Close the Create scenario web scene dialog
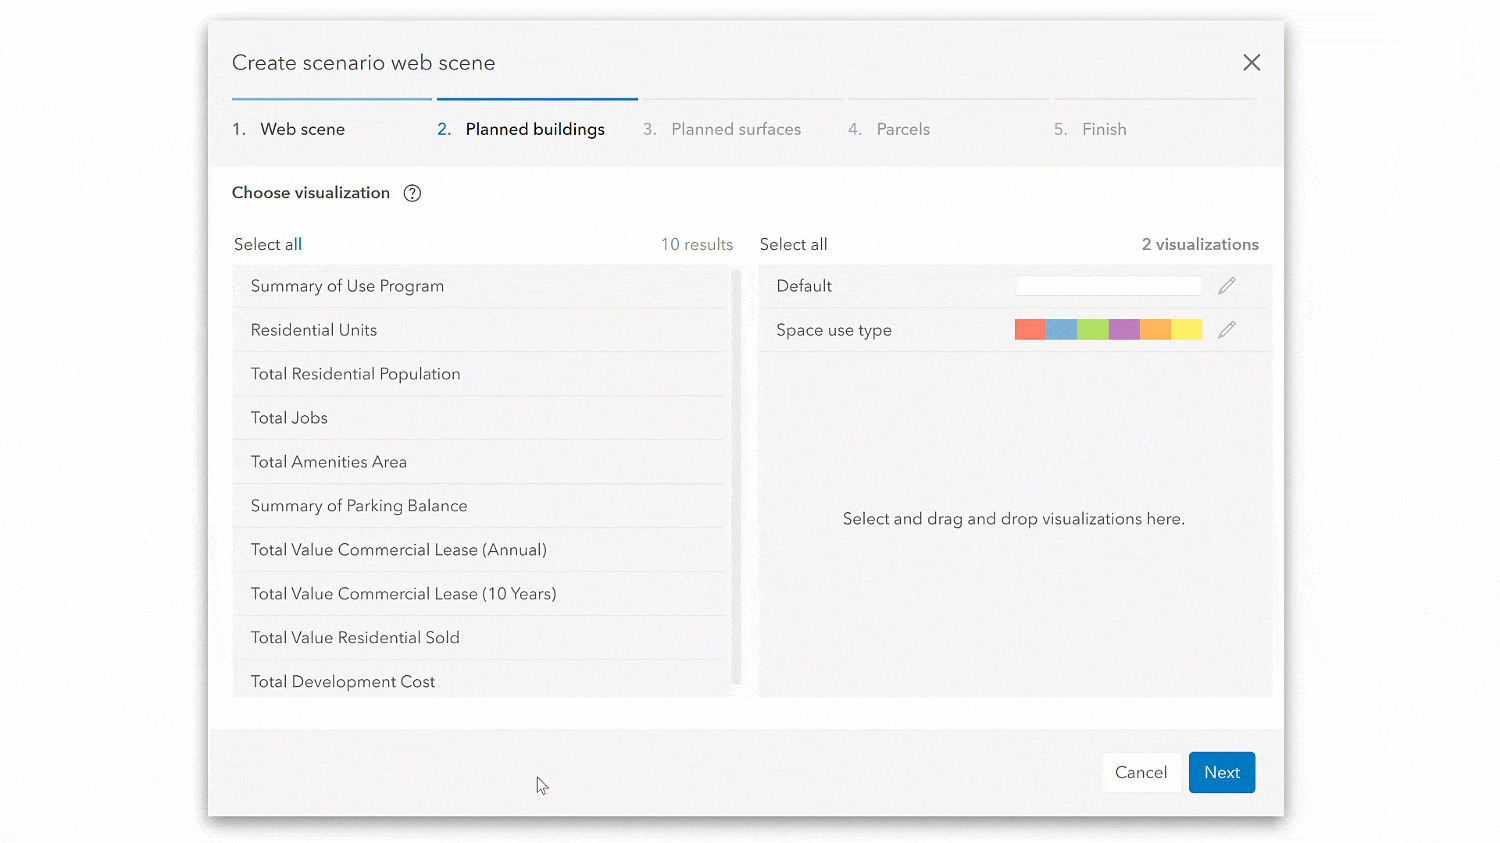 coord(1251,62)
